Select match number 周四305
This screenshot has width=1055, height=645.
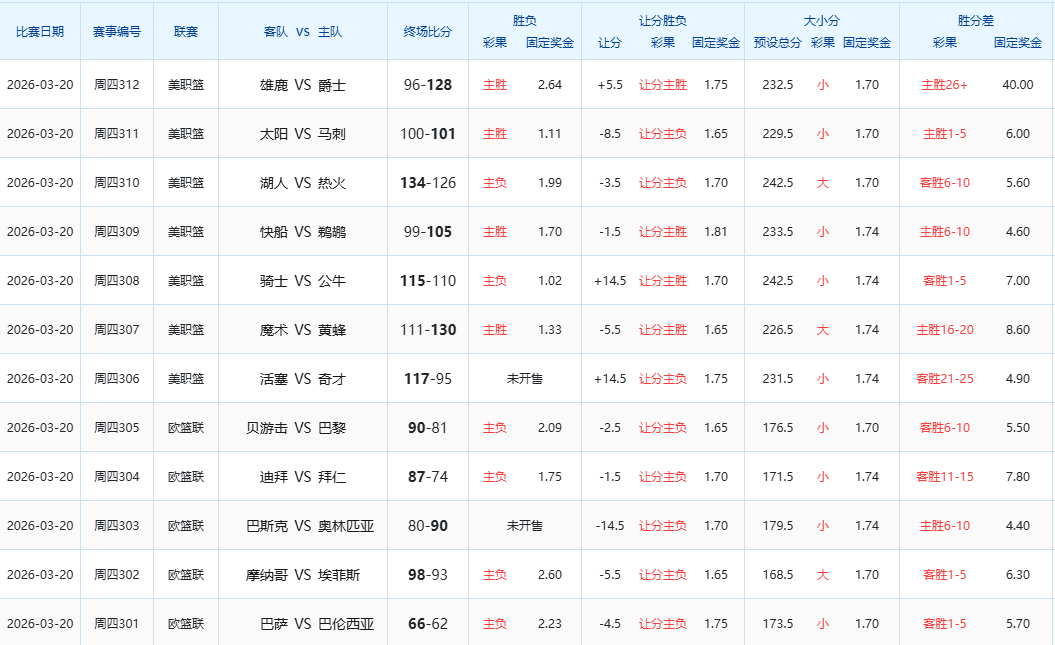117,428
